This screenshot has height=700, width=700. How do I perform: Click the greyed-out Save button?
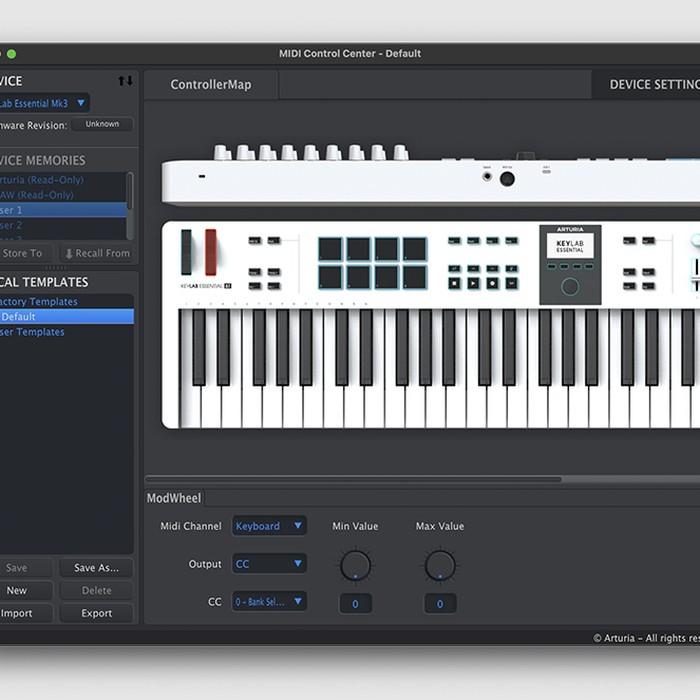pyautogui.click(x=25, y=568)
